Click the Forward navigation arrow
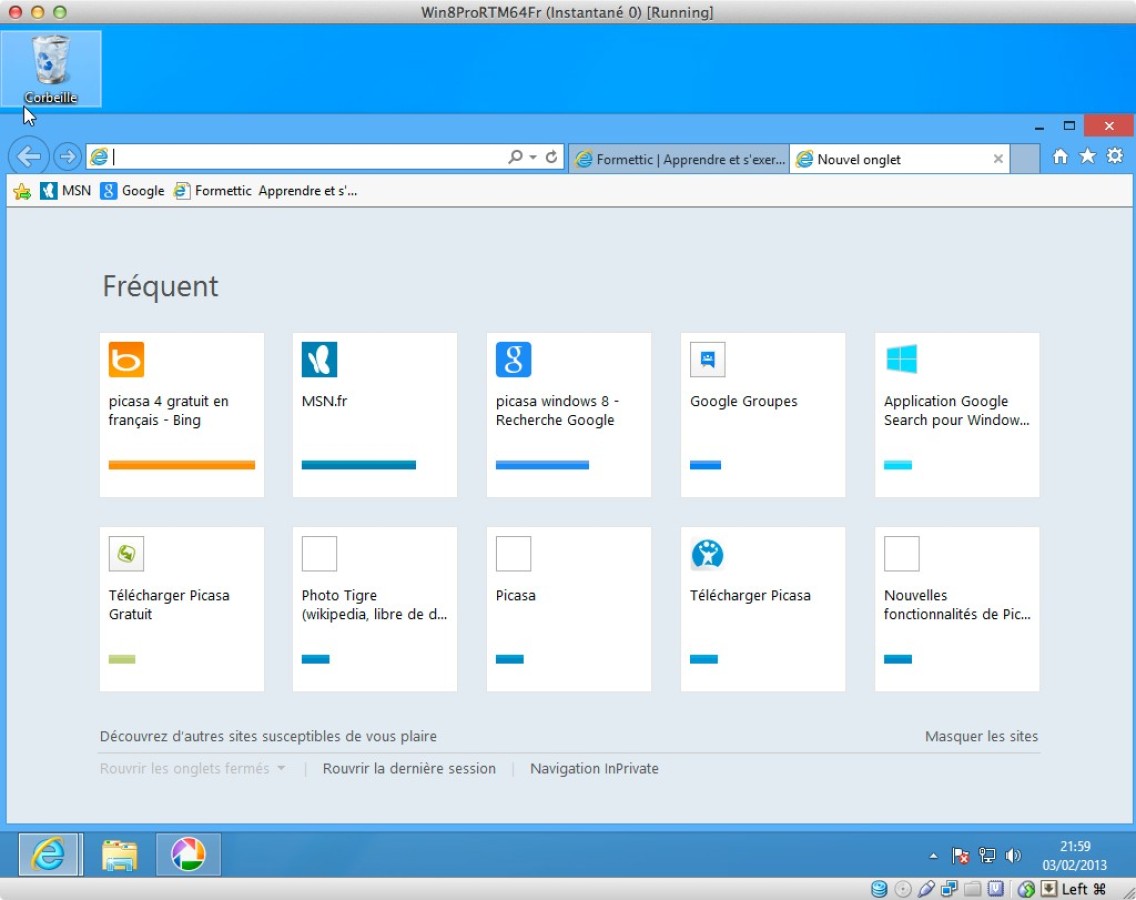The height and width of the screenshot is (900, 1136). click(67, 157)
